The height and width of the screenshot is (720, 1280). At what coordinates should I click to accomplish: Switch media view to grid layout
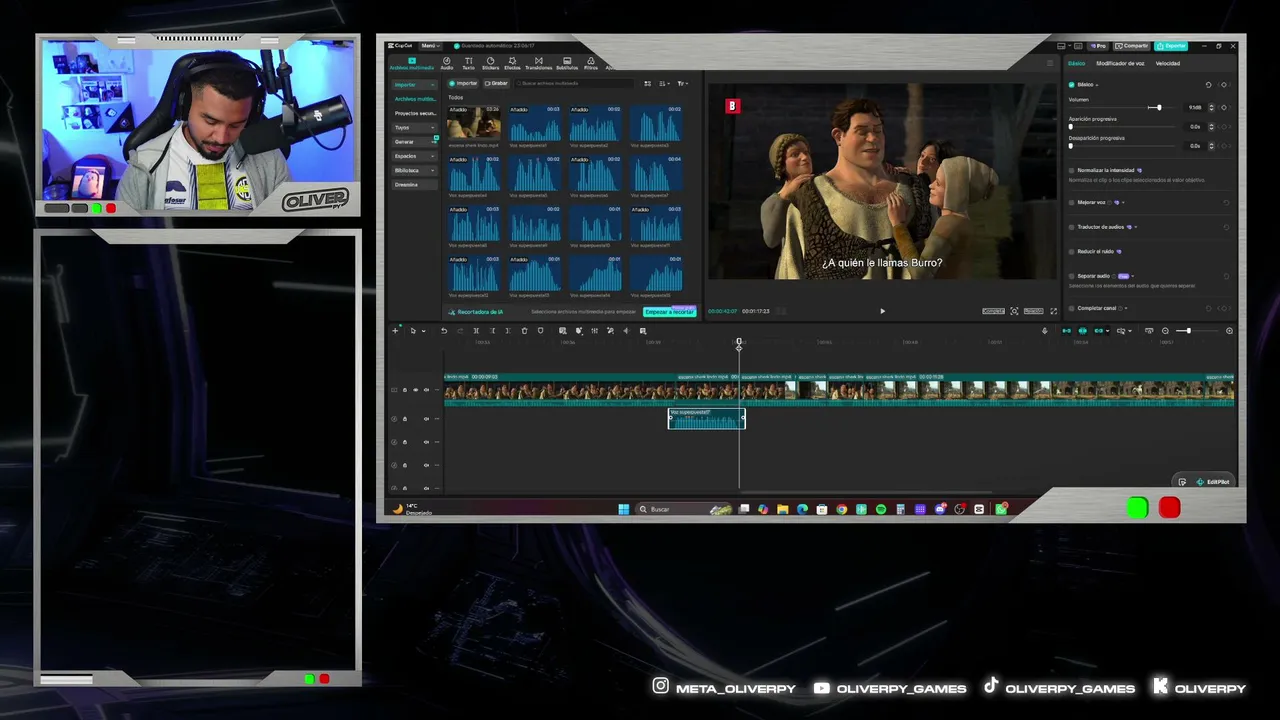tap(648, 84)
